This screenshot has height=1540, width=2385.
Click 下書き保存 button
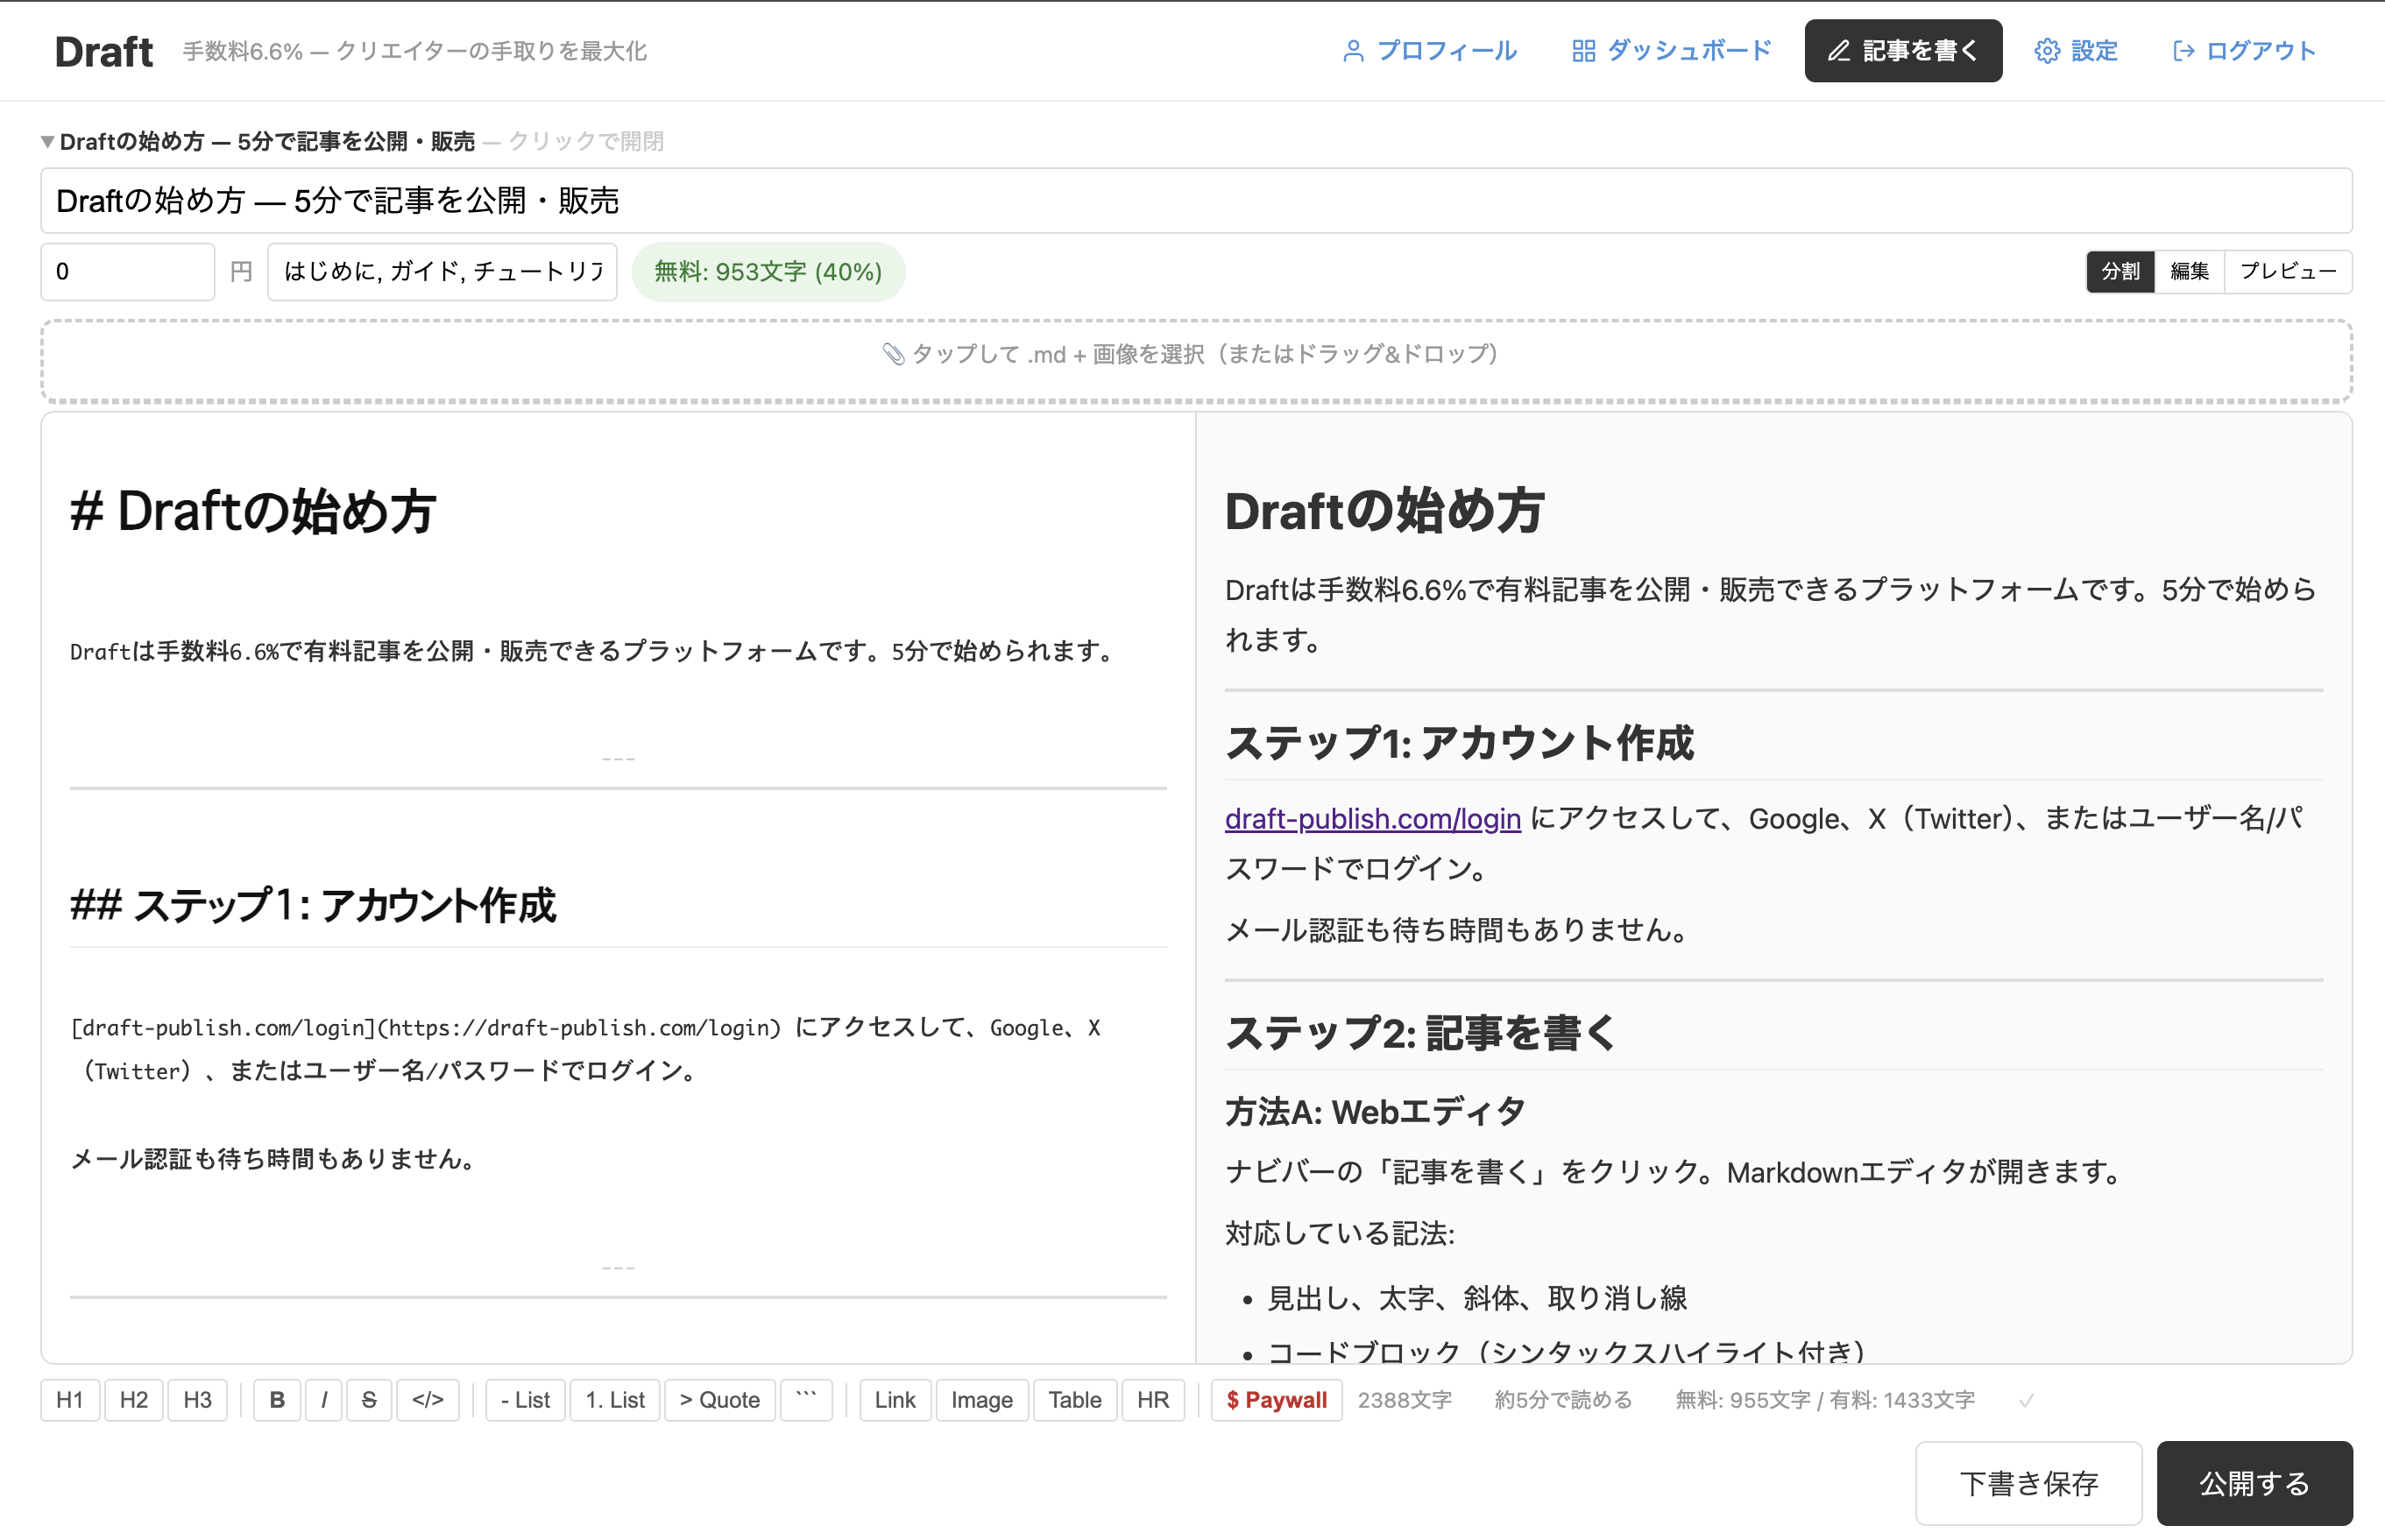click(x=2029, y=1483)
